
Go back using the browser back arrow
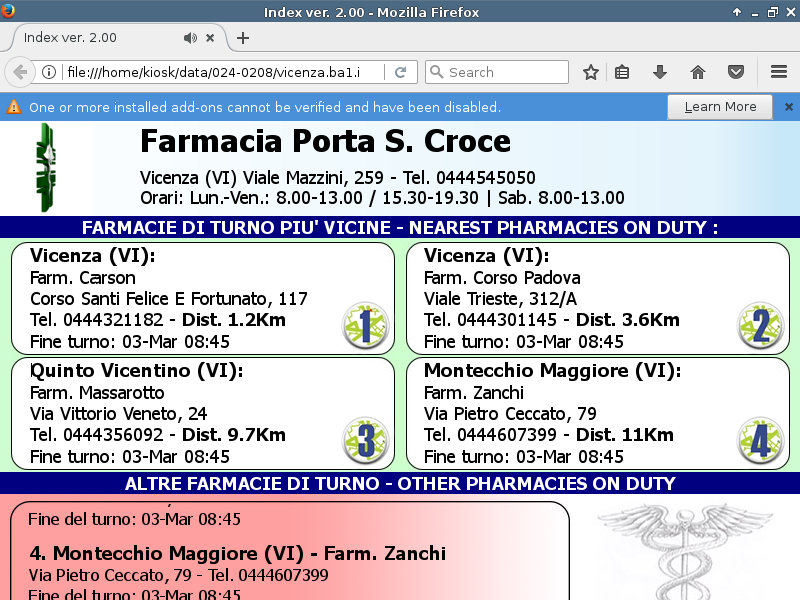[x=20, y=72]
